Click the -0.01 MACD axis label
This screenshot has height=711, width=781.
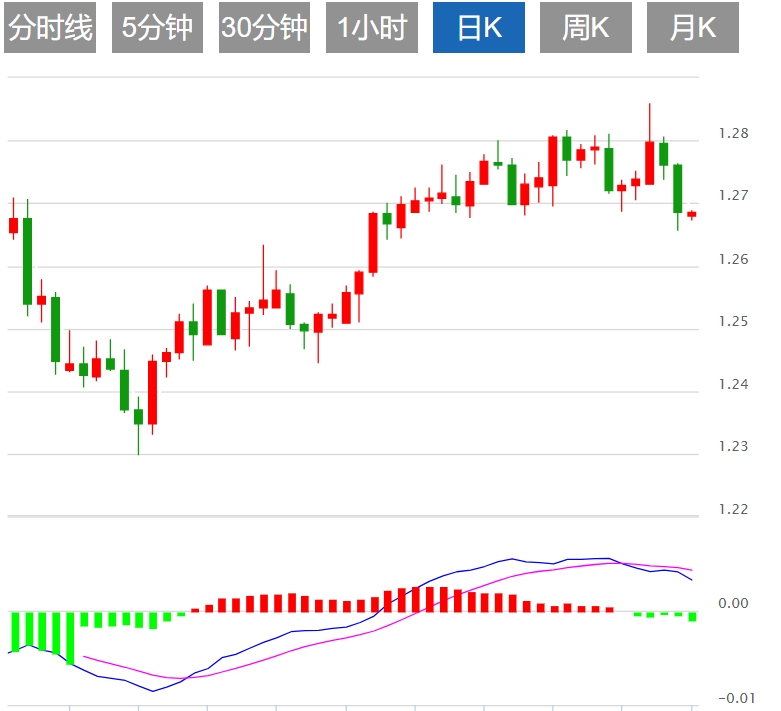[737, 698]
